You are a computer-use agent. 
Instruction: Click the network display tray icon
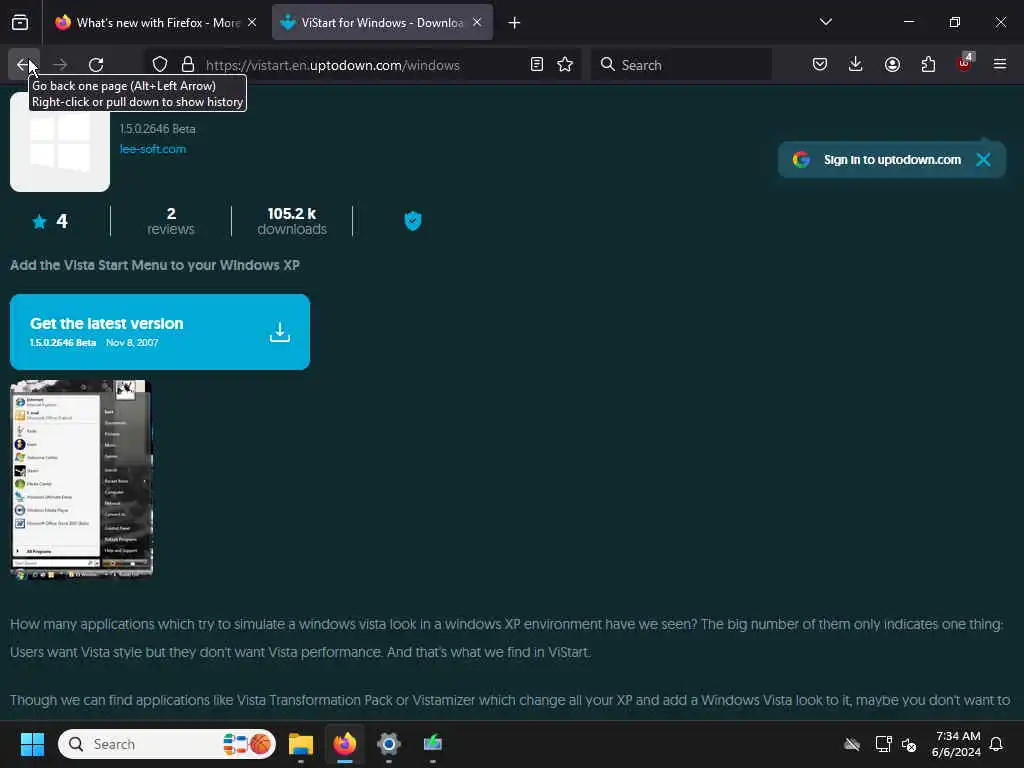[x=884, y=744]
